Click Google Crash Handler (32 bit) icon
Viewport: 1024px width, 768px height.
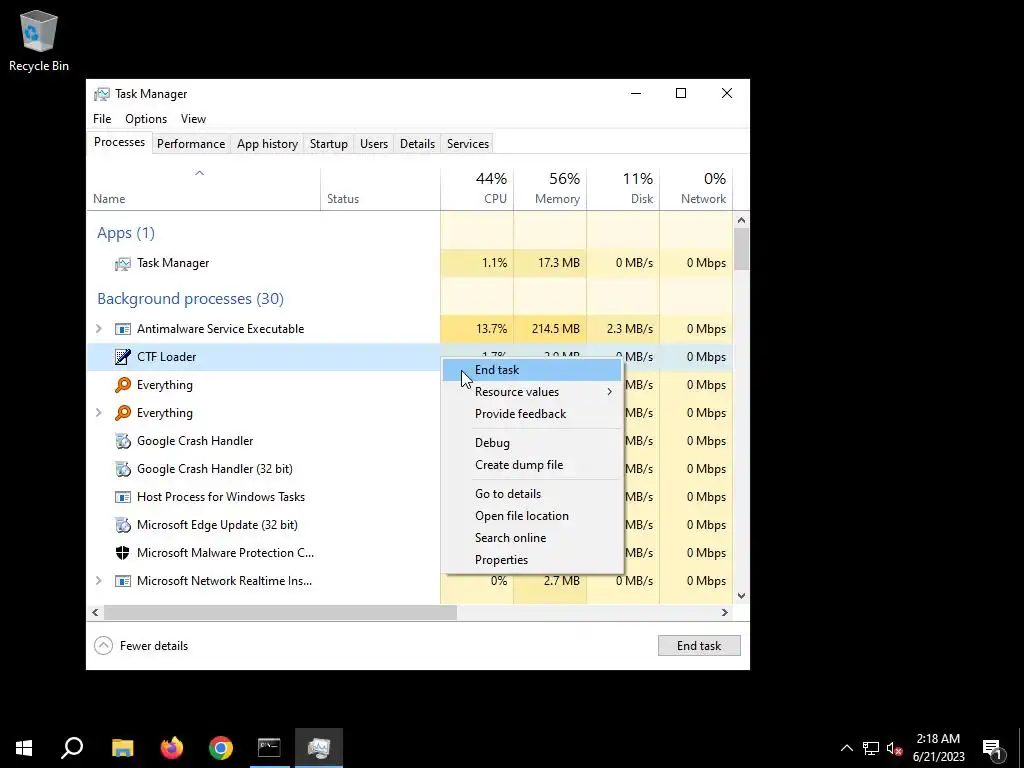pos(122,469)
